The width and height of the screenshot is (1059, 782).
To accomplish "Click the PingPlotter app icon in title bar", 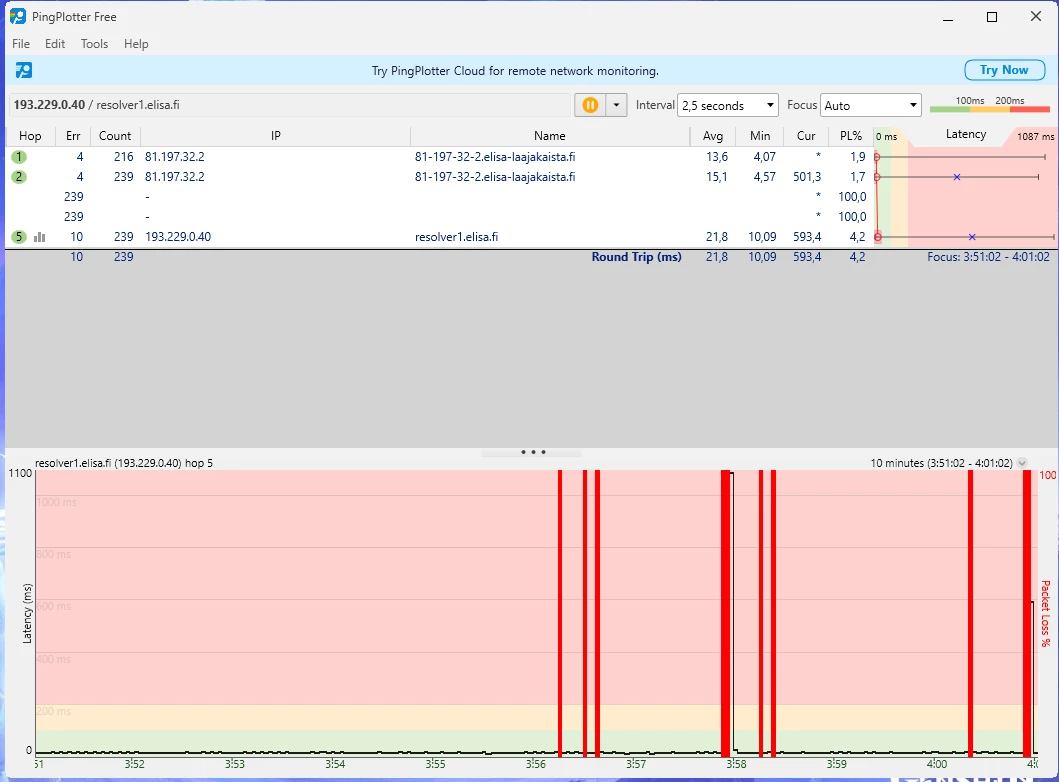I will click(x=18, y=17).
